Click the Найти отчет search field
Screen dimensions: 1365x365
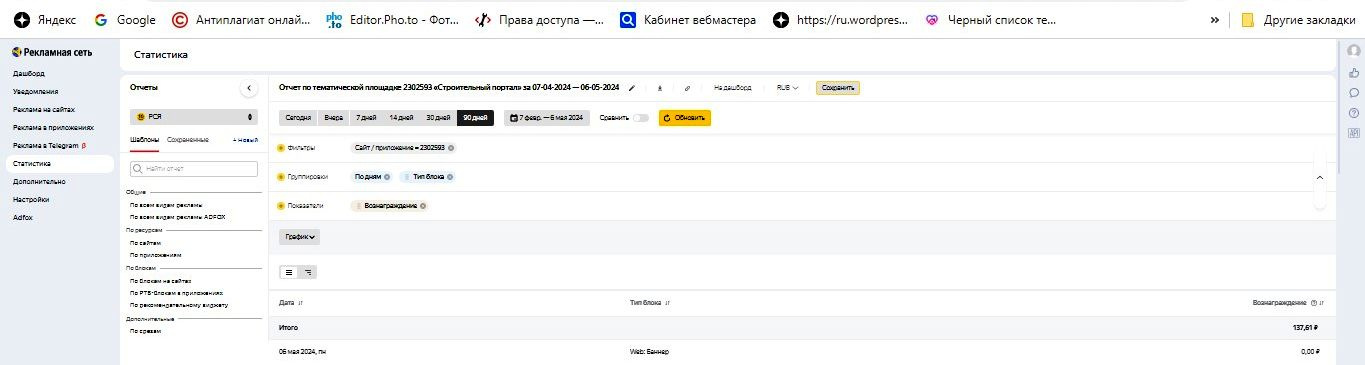[x=194, y=169]
